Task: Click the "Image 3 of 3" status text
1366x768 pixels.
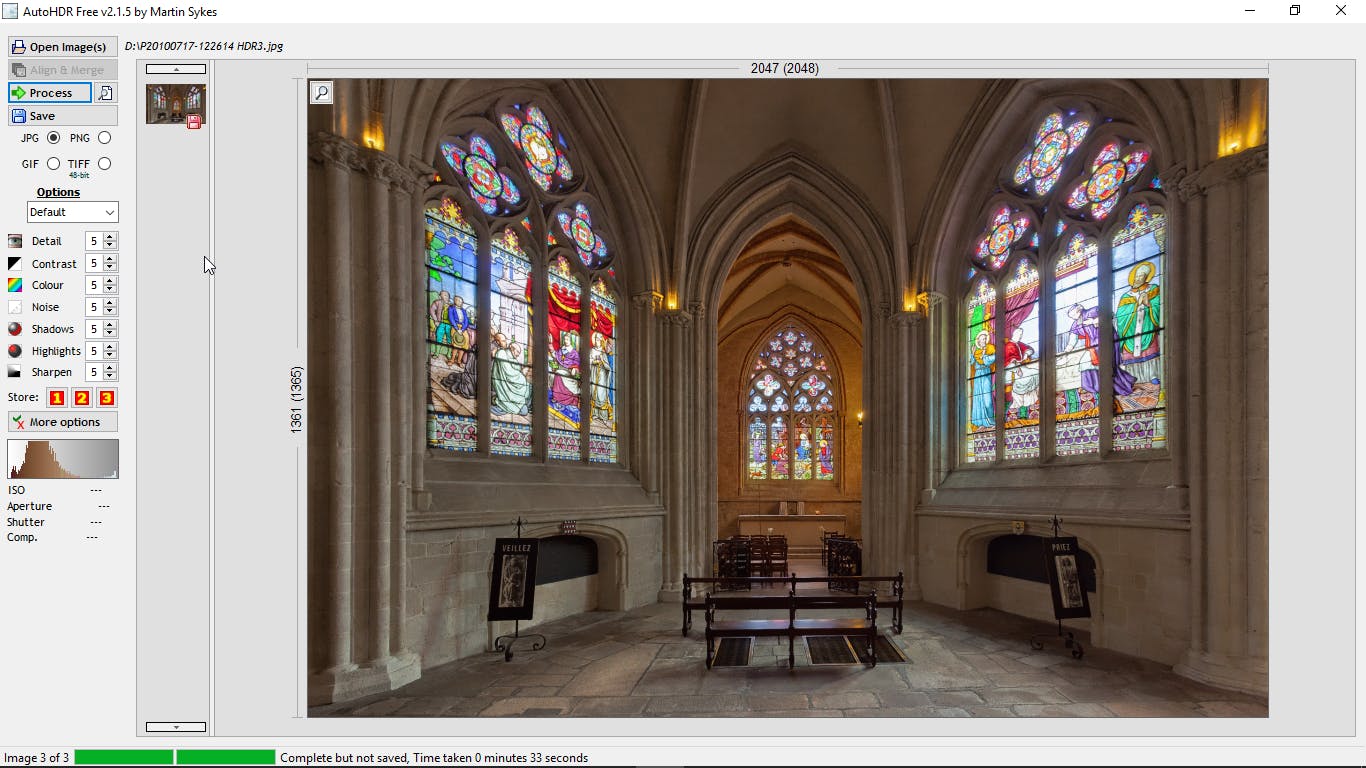Action: [37, 758]
